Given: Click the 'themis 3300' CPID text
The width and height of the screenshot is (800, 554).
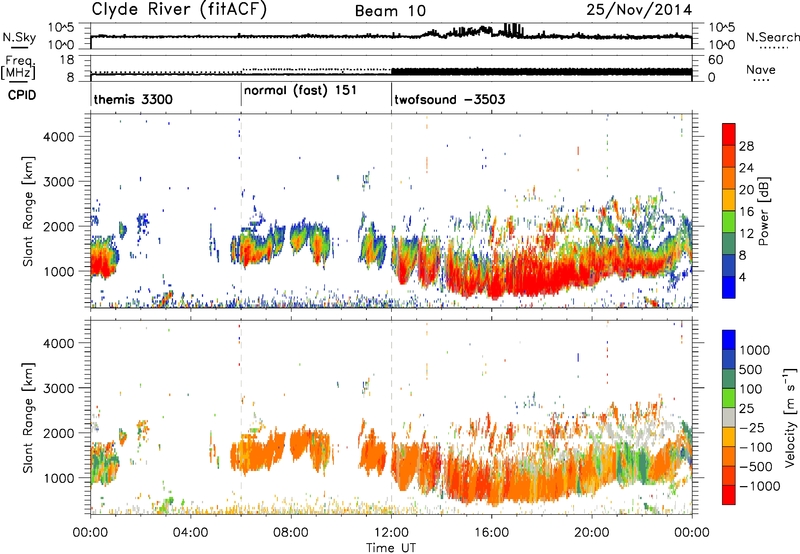Looking at the screenshot, I should point(133,99).
